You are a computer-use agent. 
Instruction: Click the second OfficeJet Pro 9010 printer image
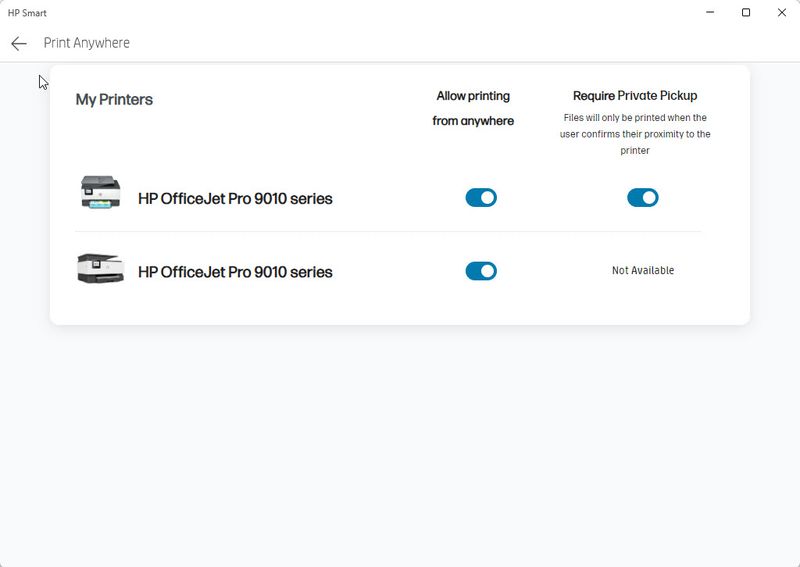point(100,269)
